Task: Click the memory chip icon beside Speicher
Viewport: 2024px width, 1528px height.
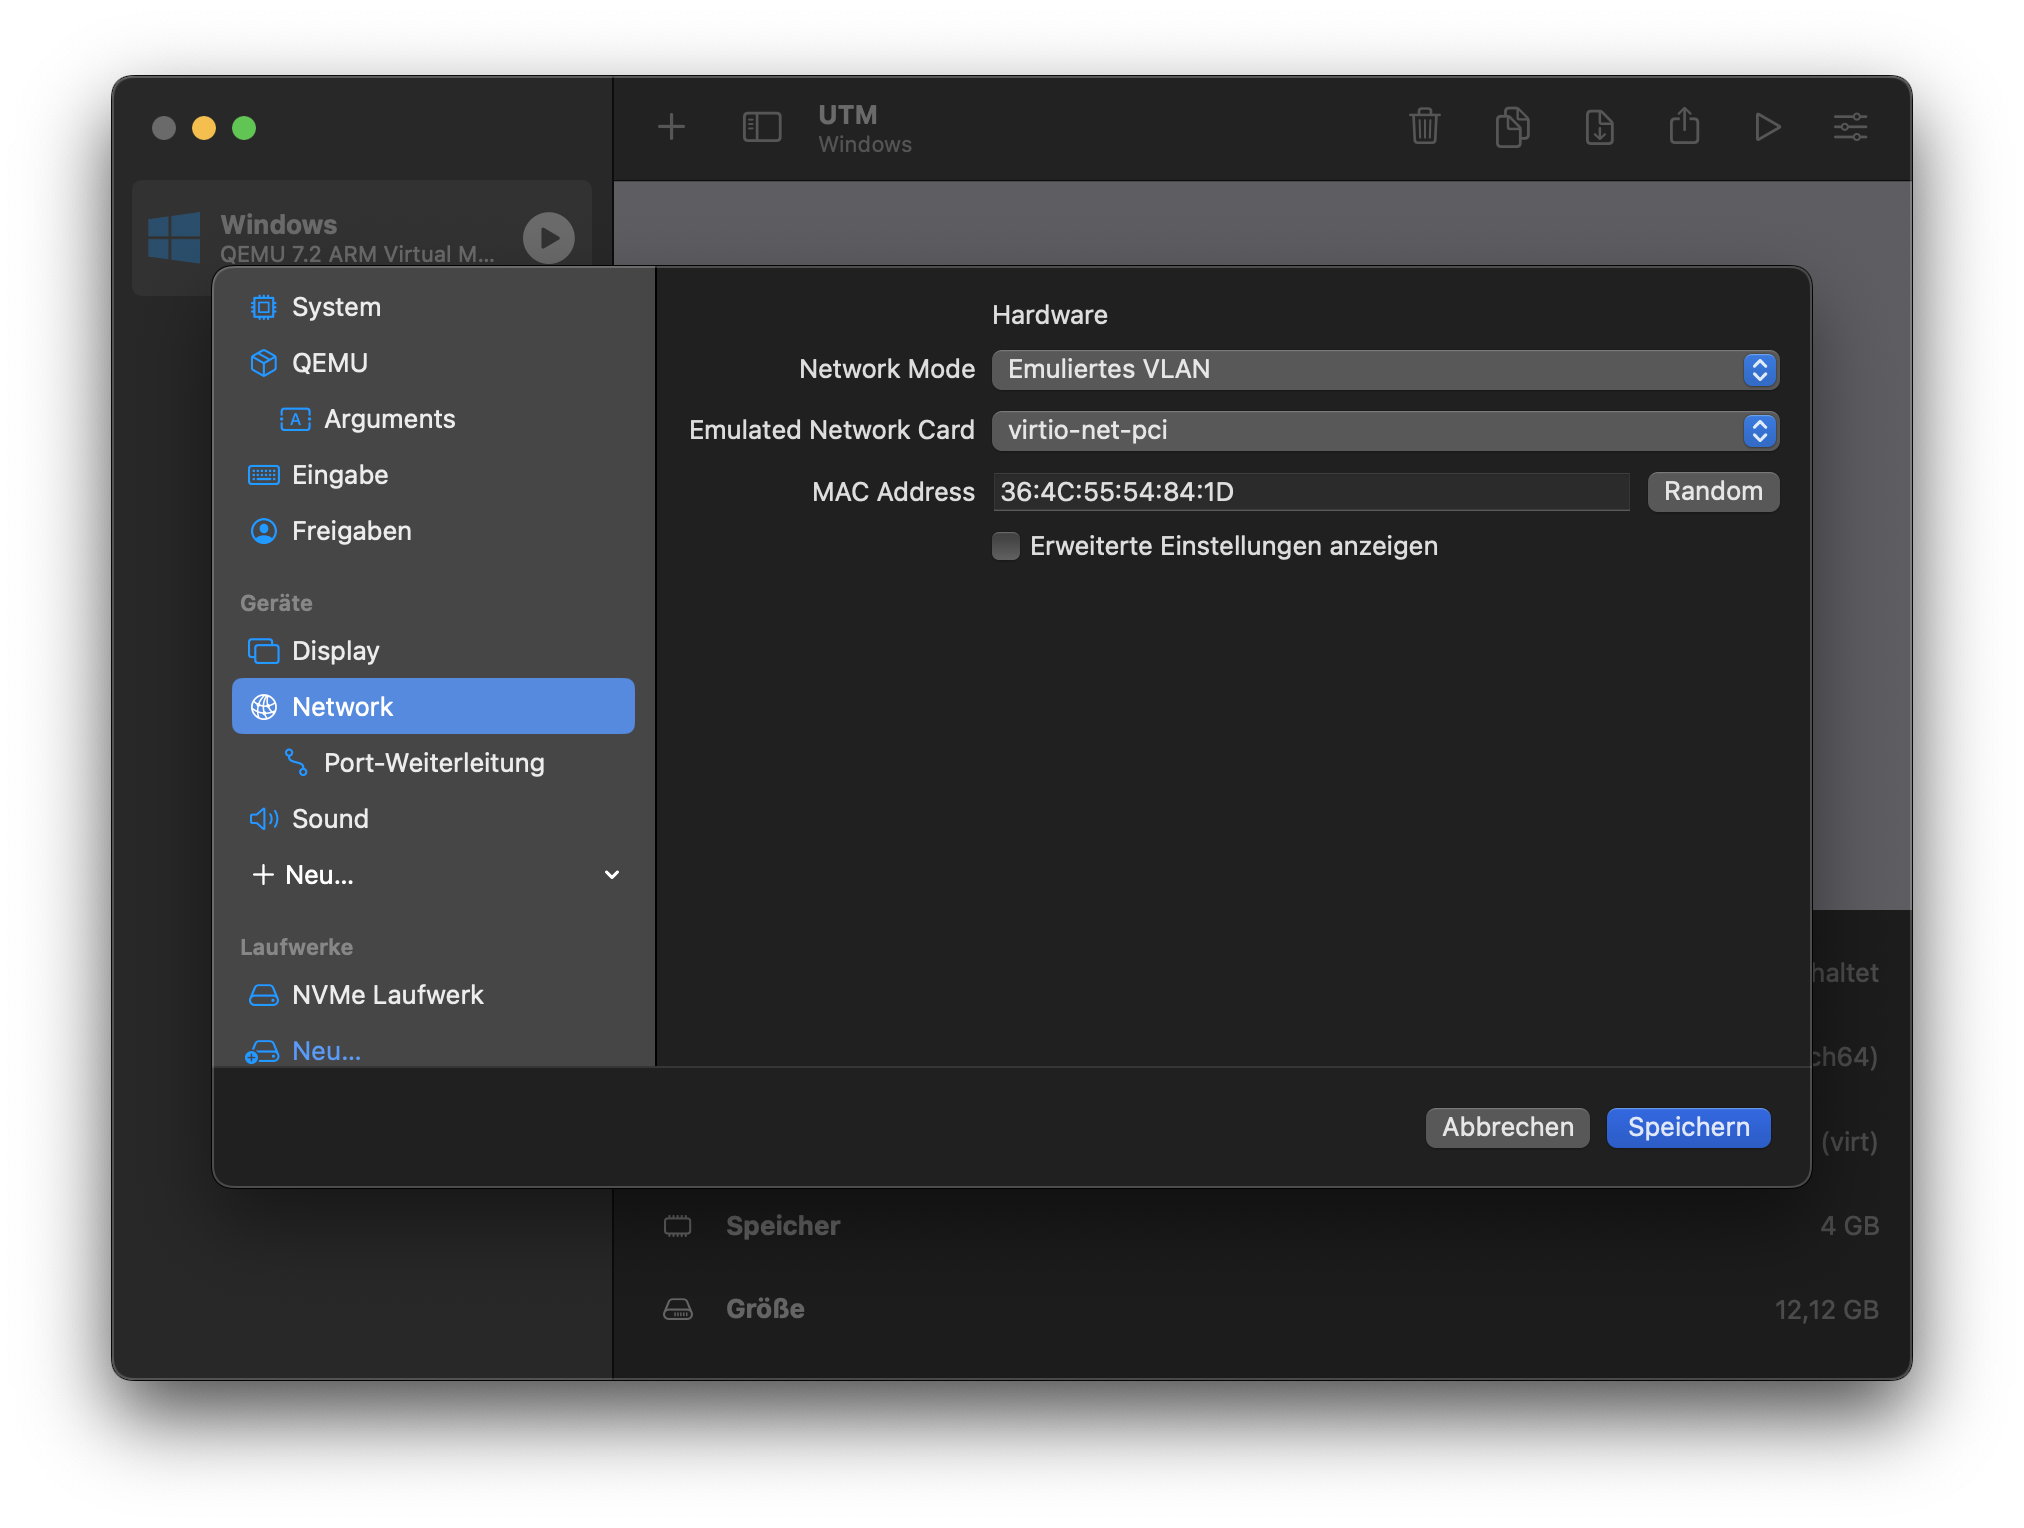Action: pyautogui.click(x=677, y=1226)
